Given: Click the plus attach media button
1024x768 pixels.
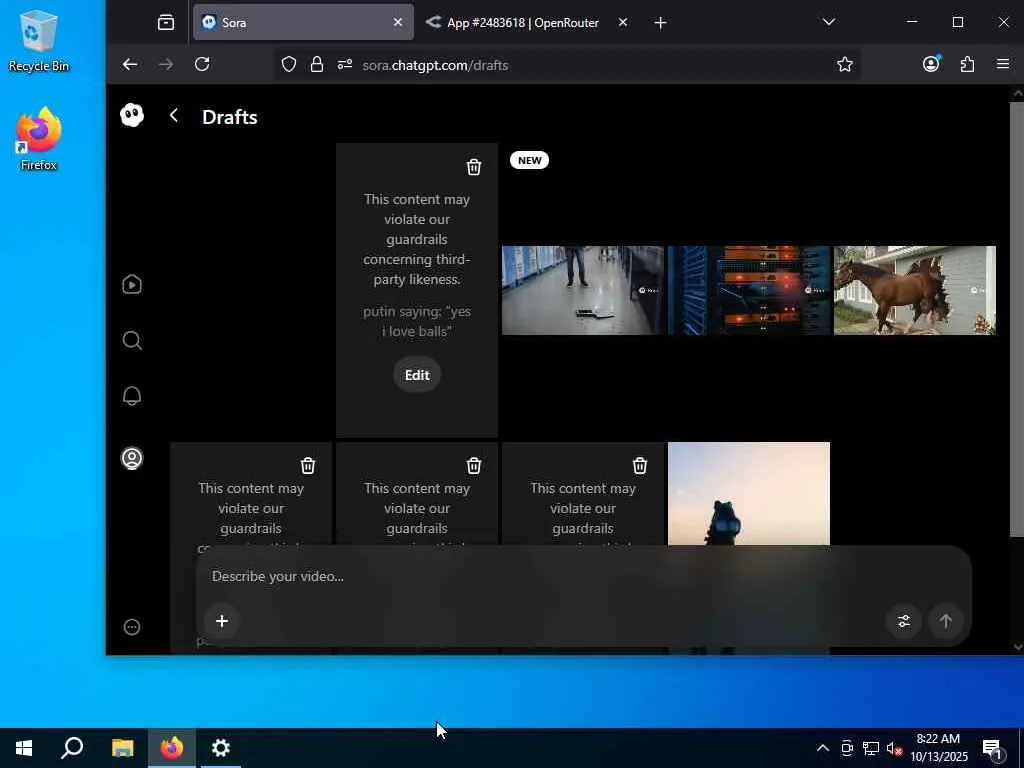Looking at the screenshot, I should 222,621.
